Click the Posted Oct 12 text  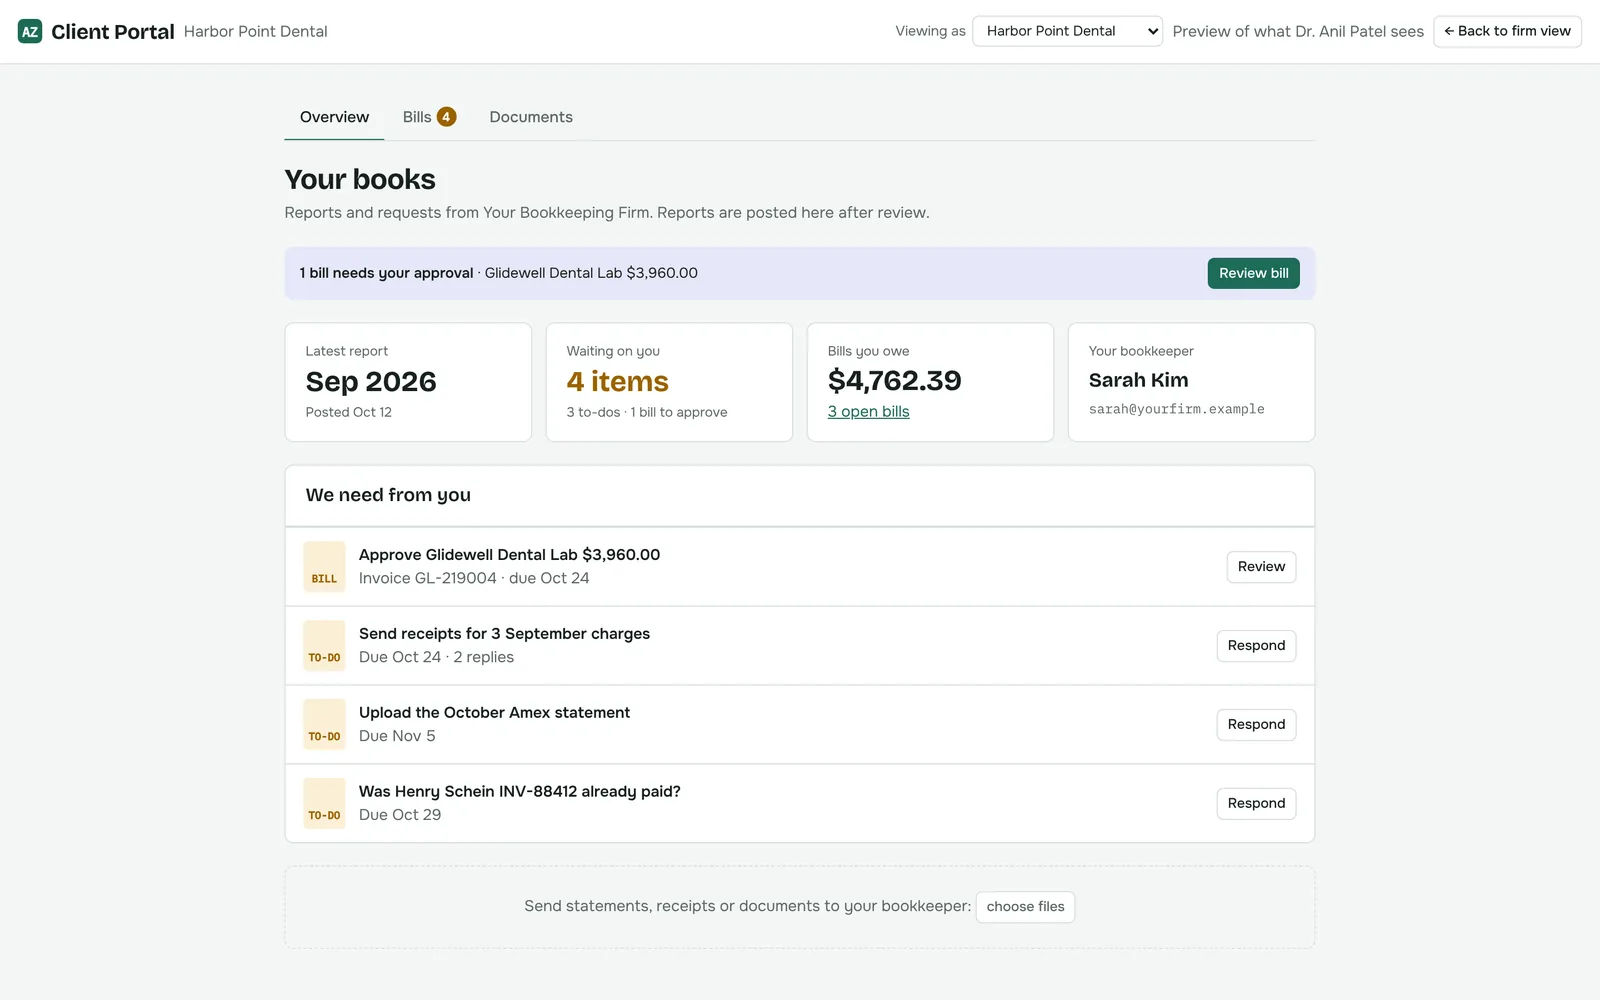[x=348, y=412]
